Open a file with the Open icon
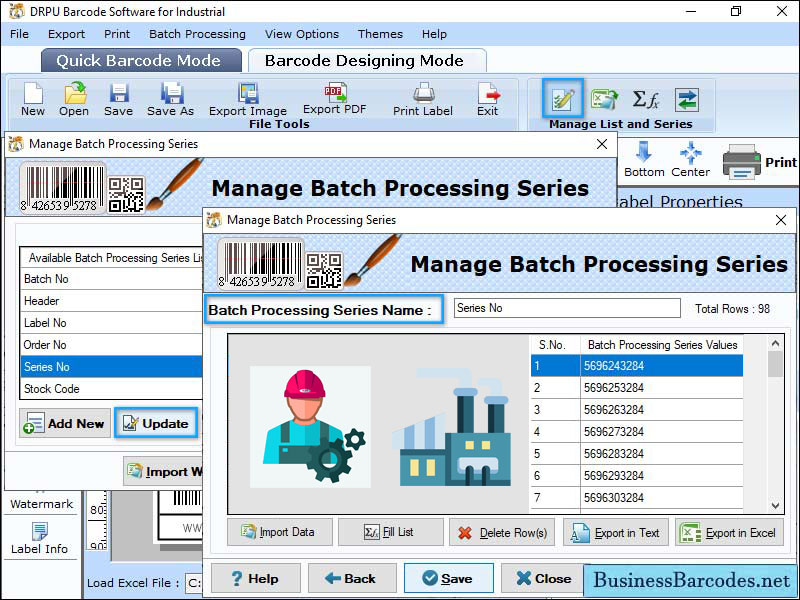The width and height of the screenshot is (800, 600). pyautogui.click(x=74, y=99)
